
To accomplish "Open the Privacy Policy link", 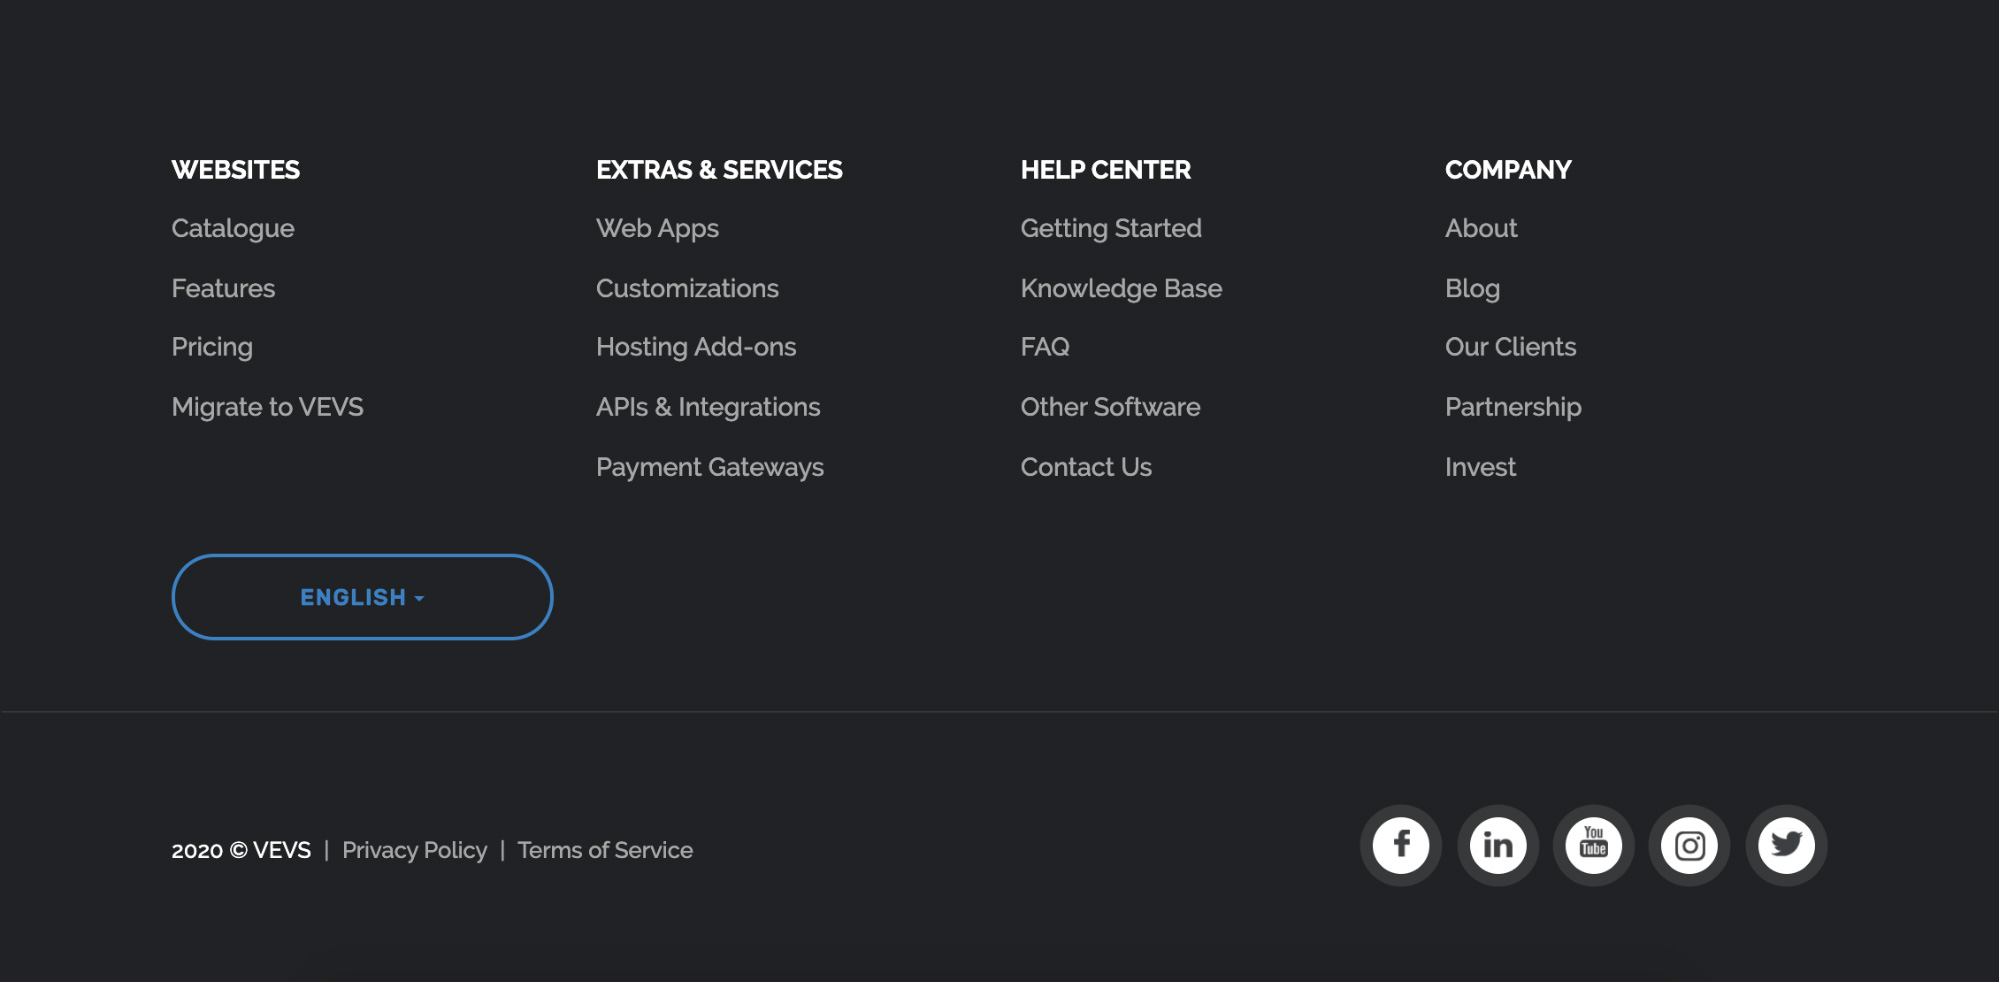I will [x=415, y=850].
